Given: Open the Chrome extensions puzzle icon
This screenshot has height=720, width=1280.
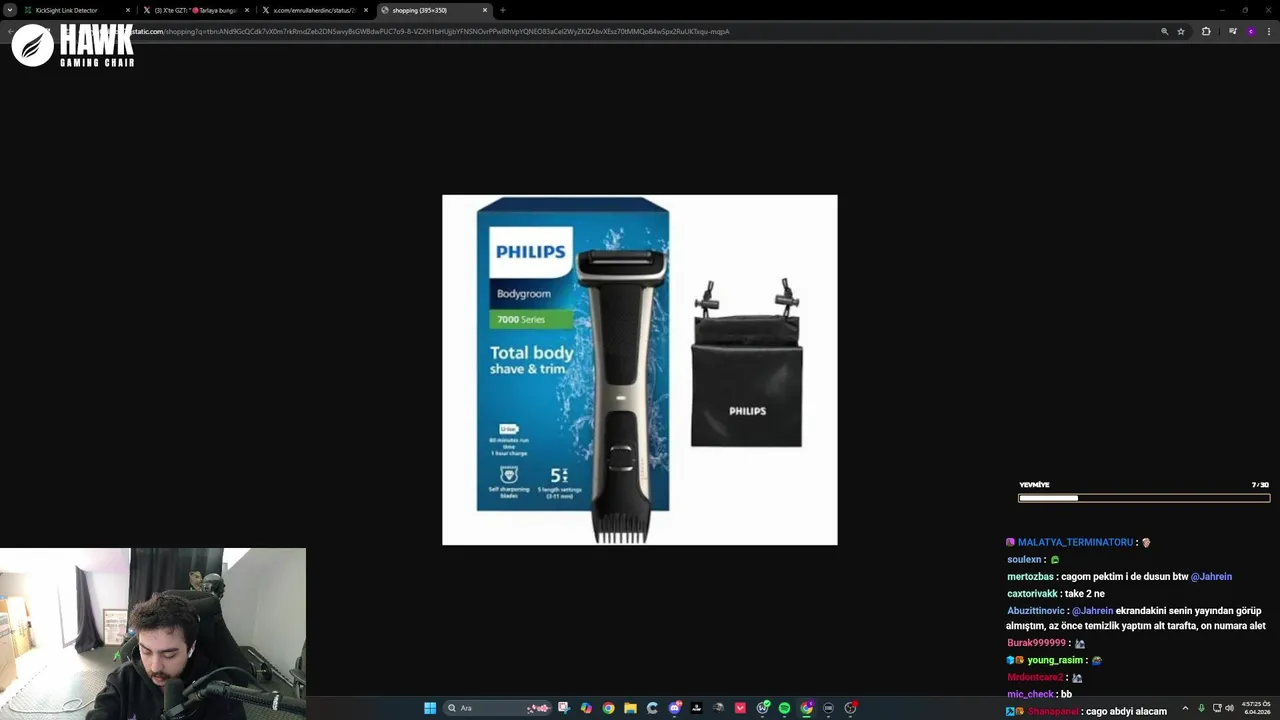Looking at the screenshot, I should tap(1206, 31).
